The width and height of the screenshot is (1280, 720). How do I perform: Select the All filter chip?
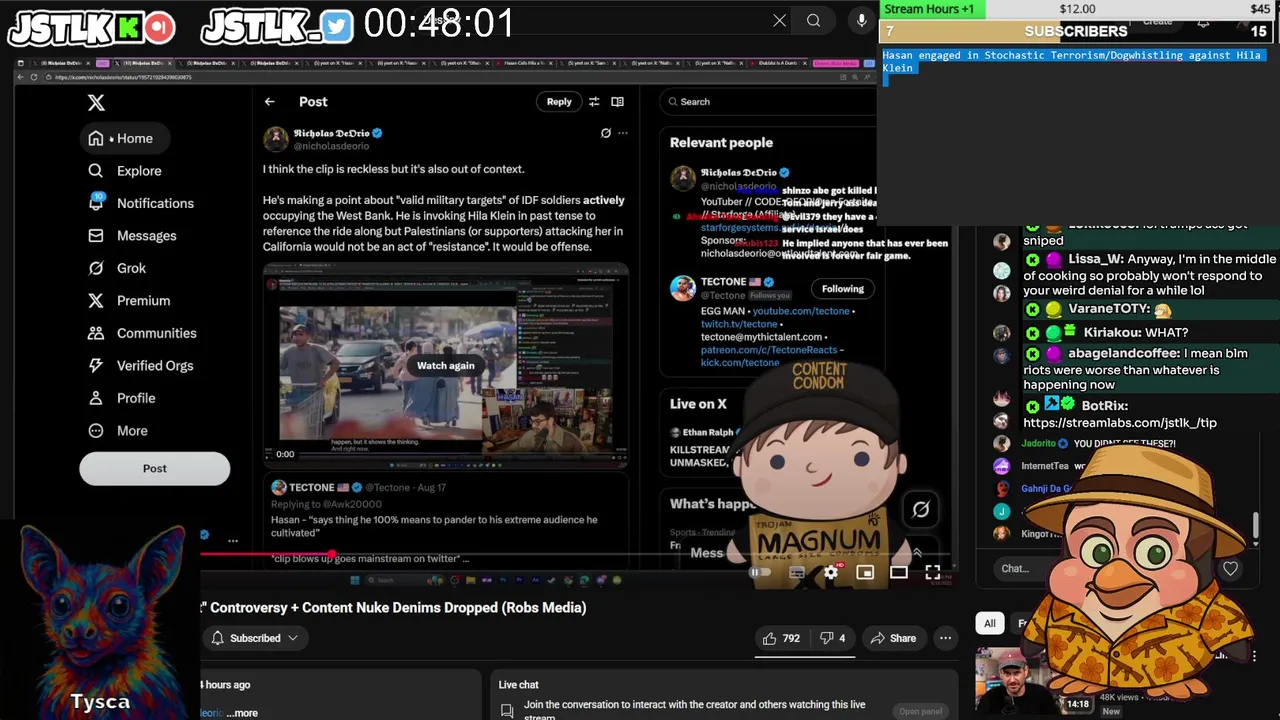point(989,623)
